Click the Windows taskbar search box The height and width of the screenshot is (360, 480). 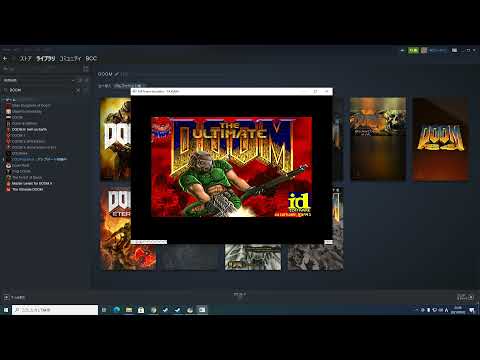pos(55,310)
